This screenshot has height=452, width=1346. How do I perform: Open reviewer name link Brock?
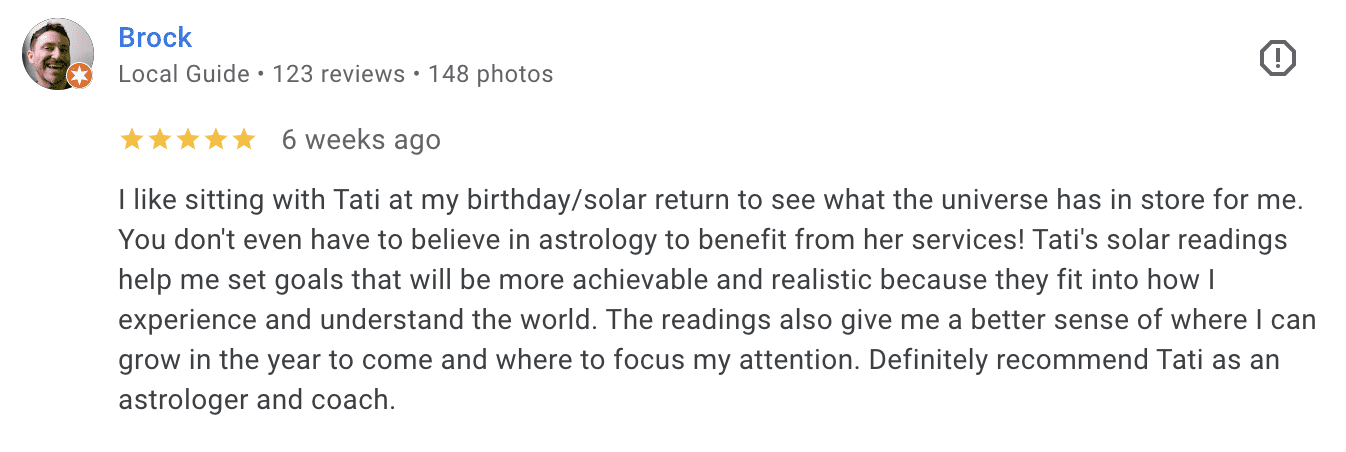tap(155, 38)
